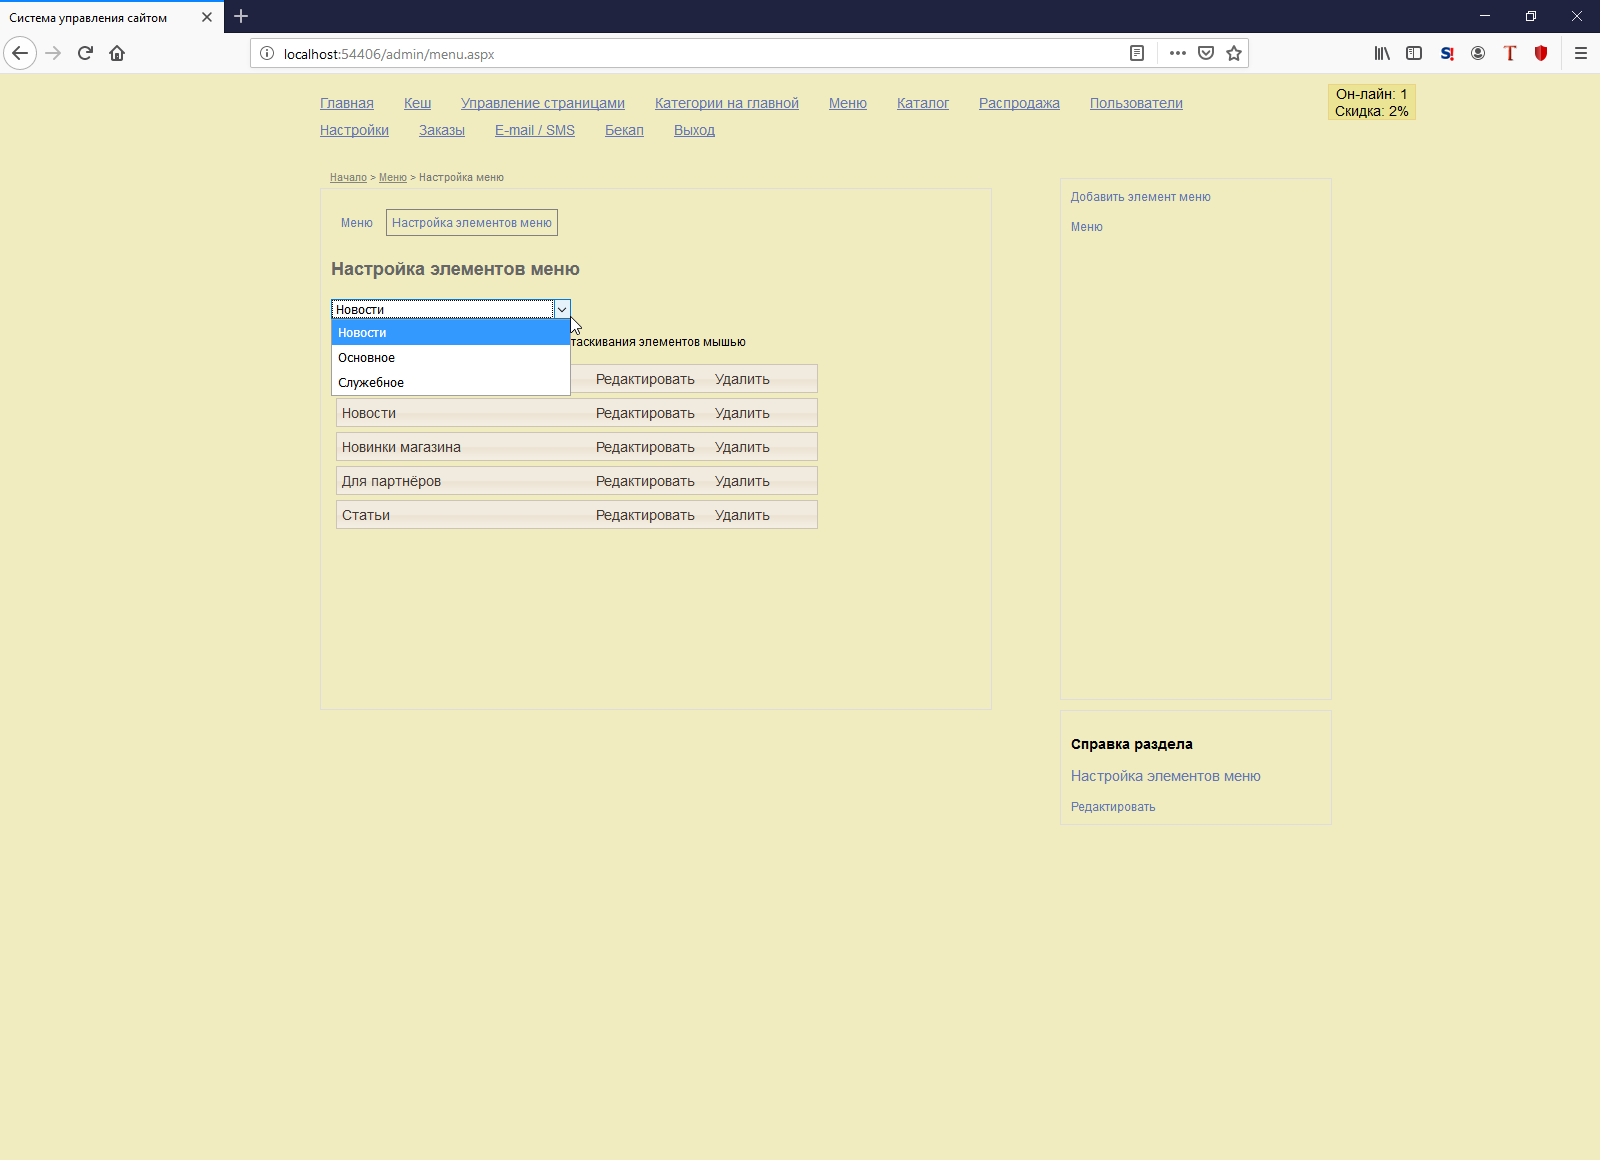1600x1160 pixels.
Task: Open the red shield extension
Action: click(x=1541, y=53)
